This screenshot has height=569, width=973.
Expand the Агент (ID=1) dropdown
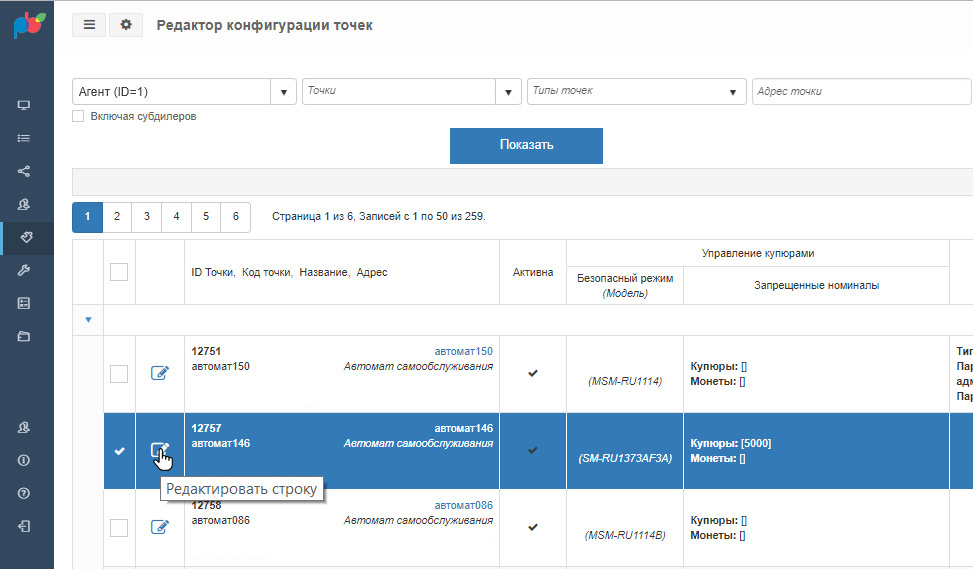(x=284, y=92)
